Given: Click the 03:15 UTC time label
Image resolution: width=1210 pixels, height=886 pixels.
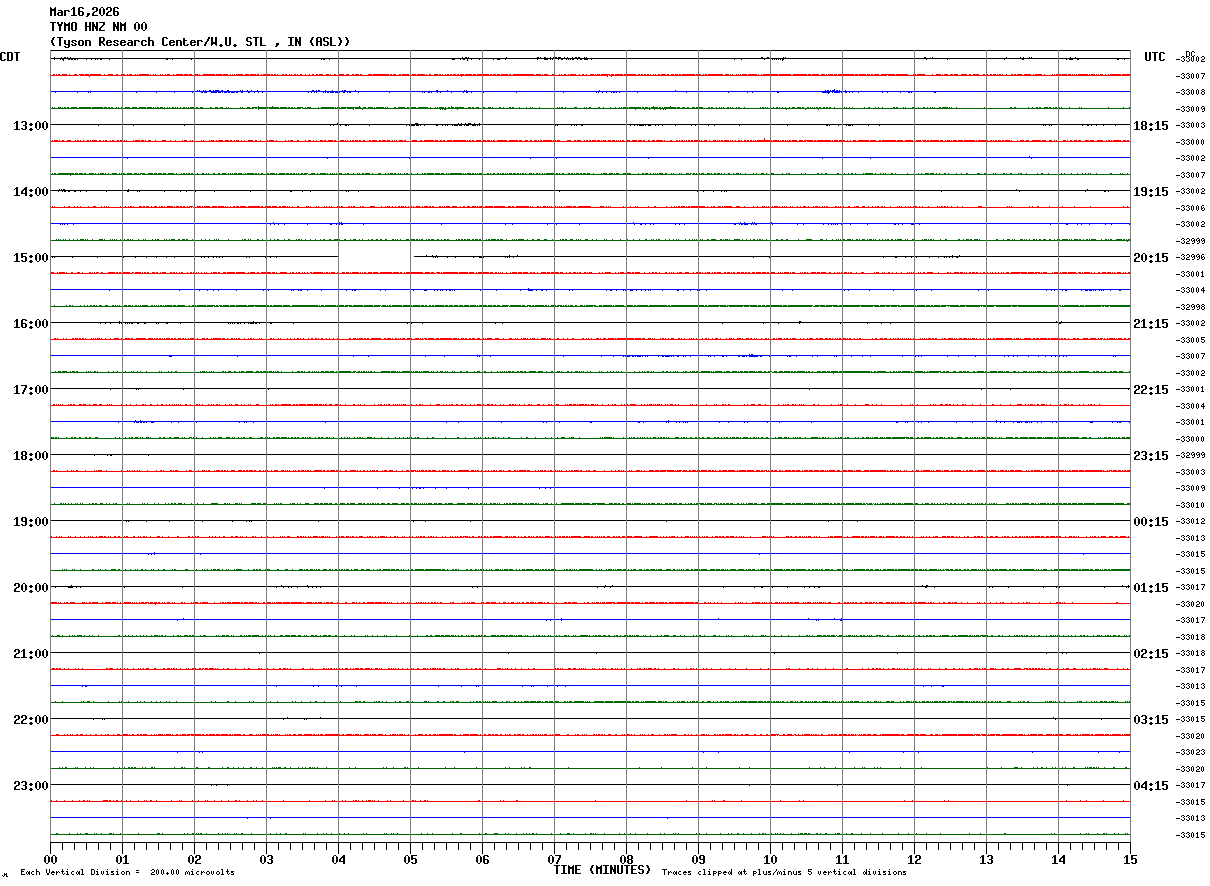Looking at the screenshot, I should point(1150,720).
